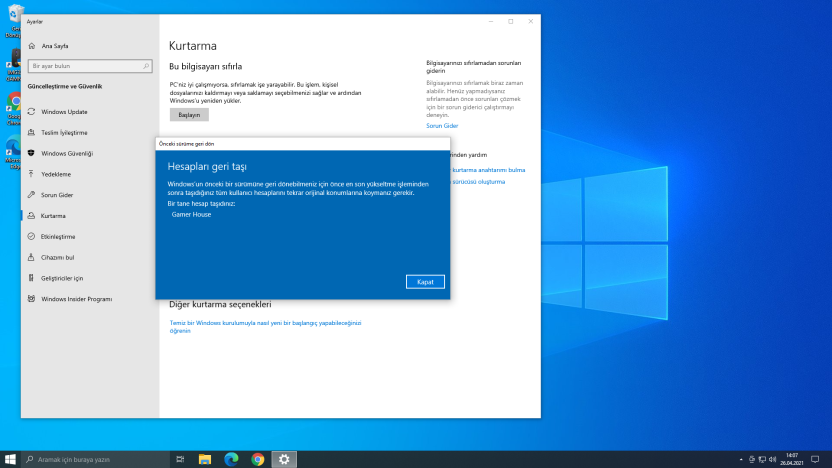Focus the Bir ayar bulun search field
832x468 pixels.
(x=90, y=66)
